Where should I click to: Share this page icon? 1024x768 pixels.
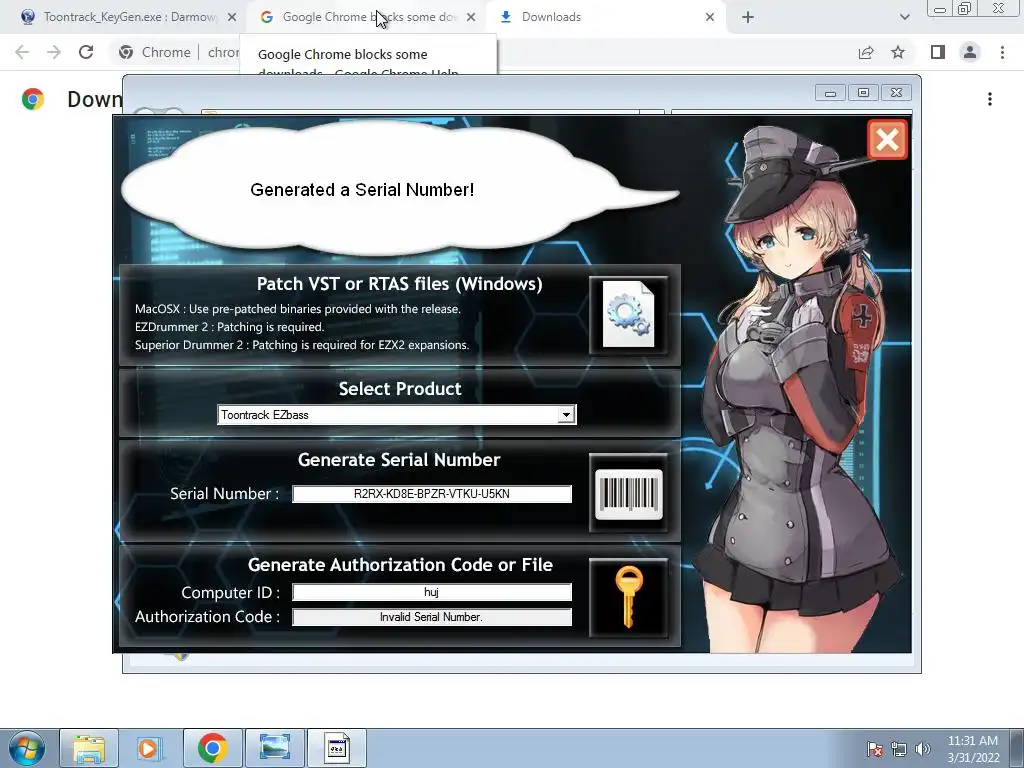point(866,52)
